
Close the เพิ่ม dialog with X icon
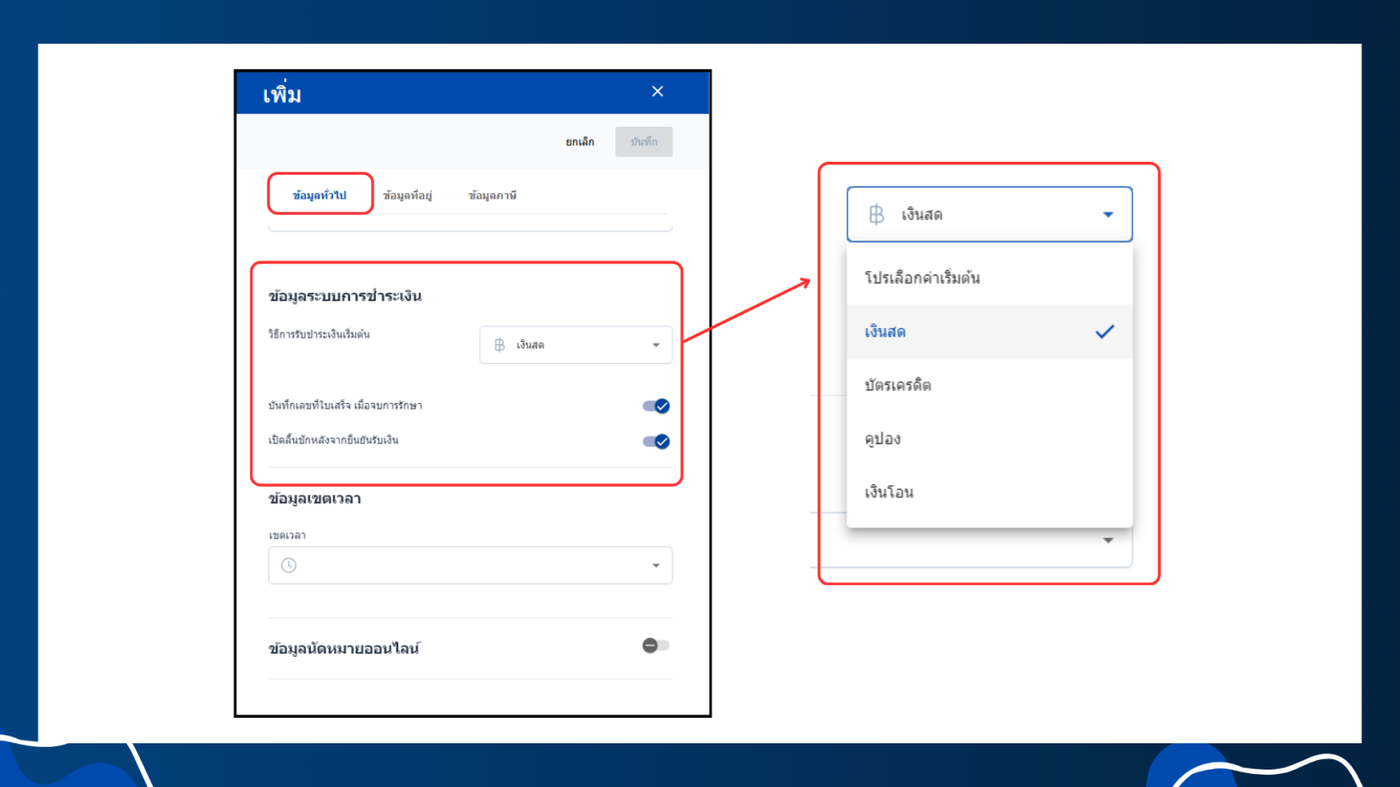point(657,91)
